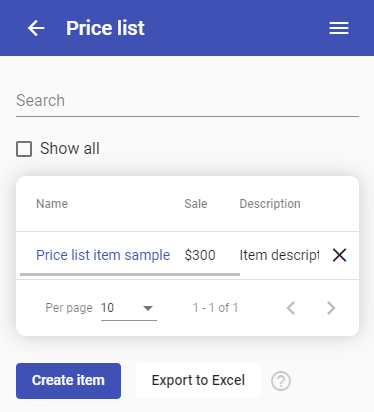Open Price list item sample link
374x412 pixels.
(x=103, y=255)
